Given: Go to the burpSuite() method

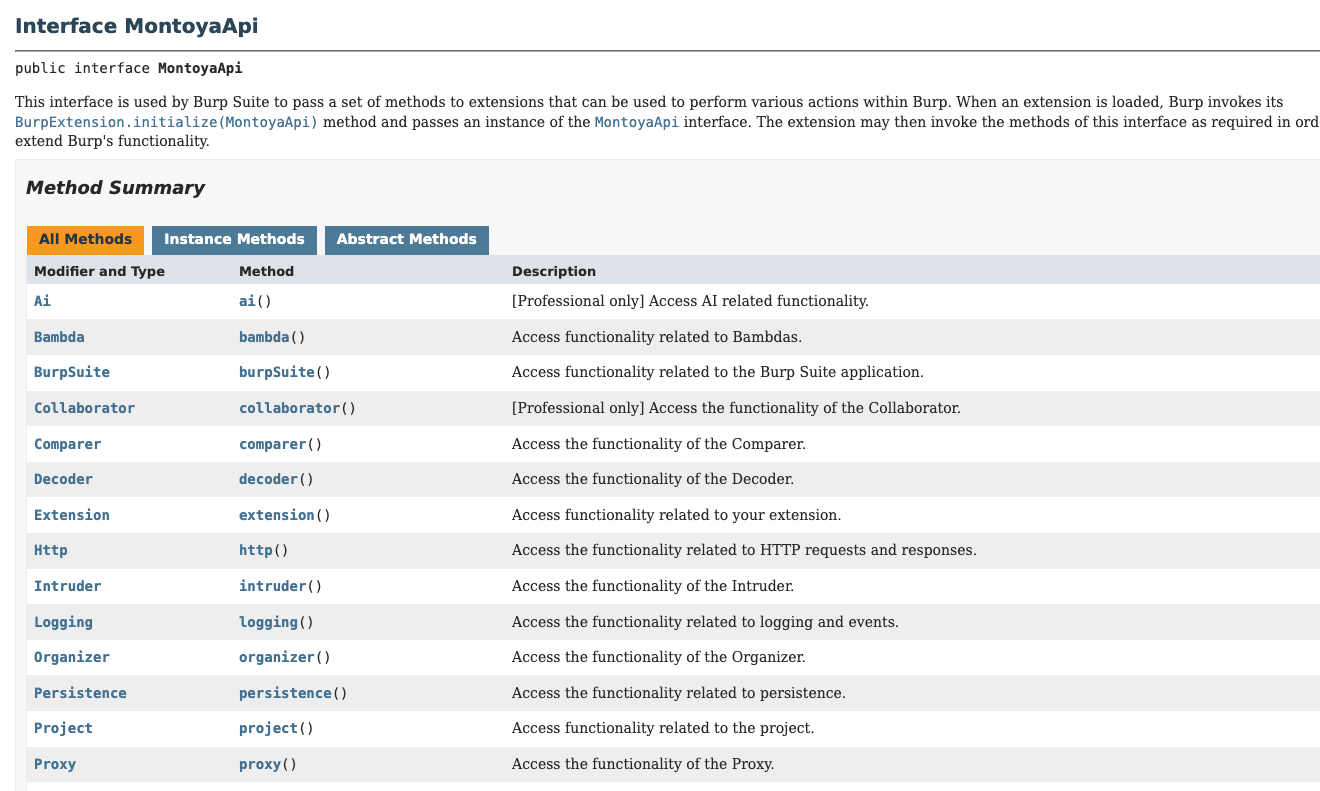Looking at the screenshot, I should click(277, 372).
